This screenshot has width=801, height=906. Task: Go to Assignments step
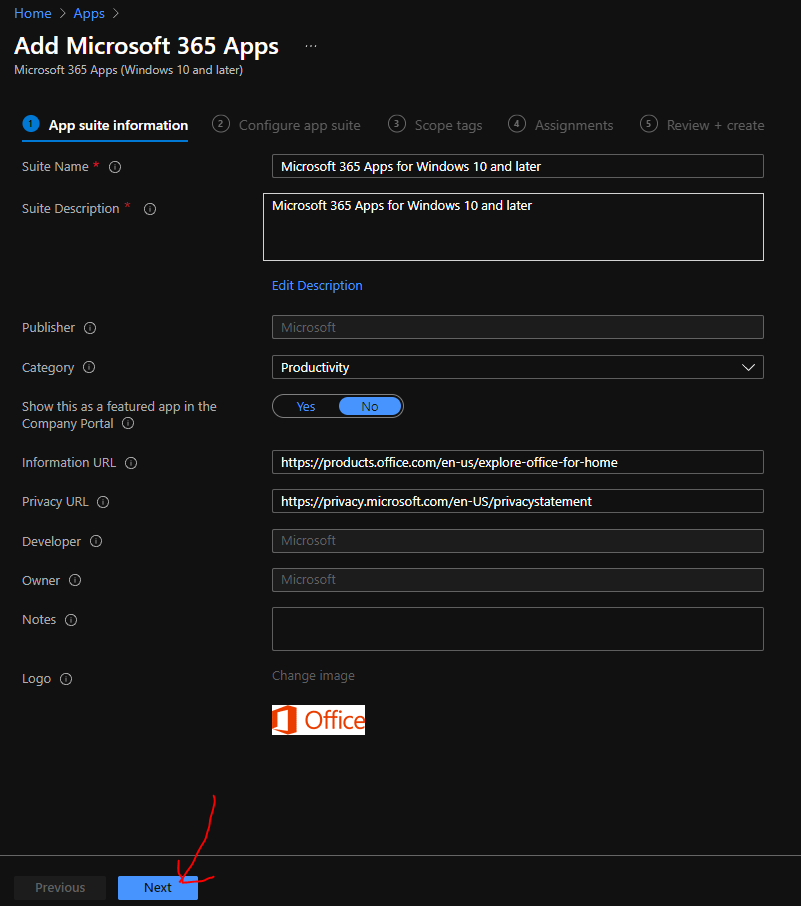click(x=561, y=125)
